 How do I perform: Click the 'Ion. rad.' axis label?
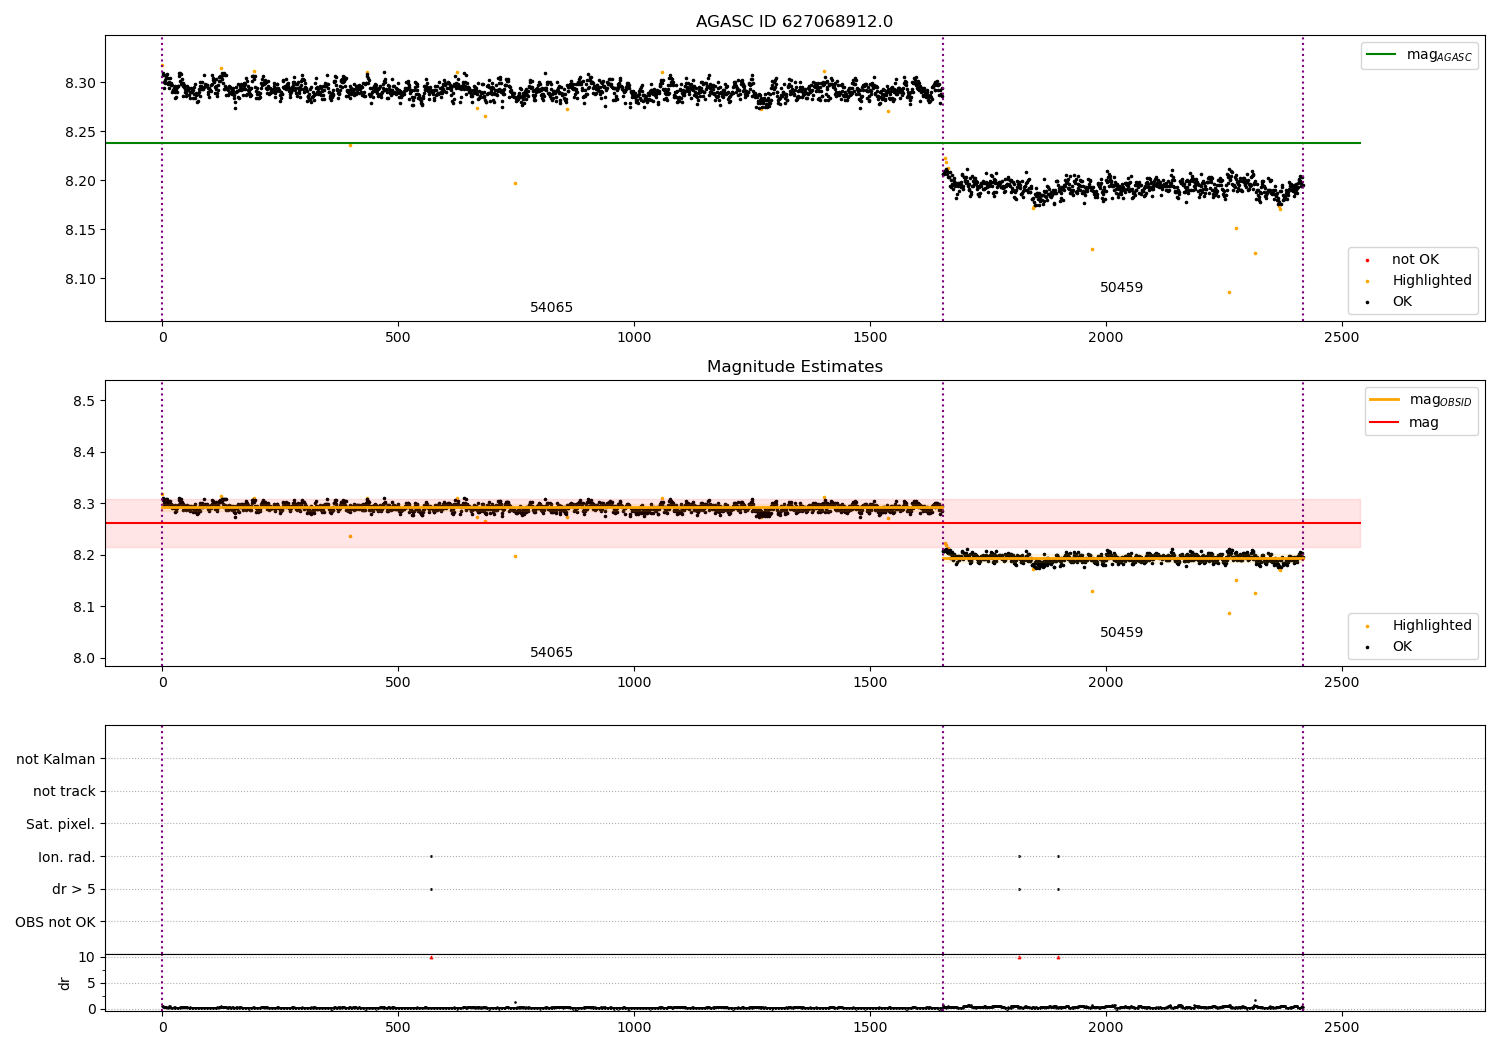click(x=67, y=857)
